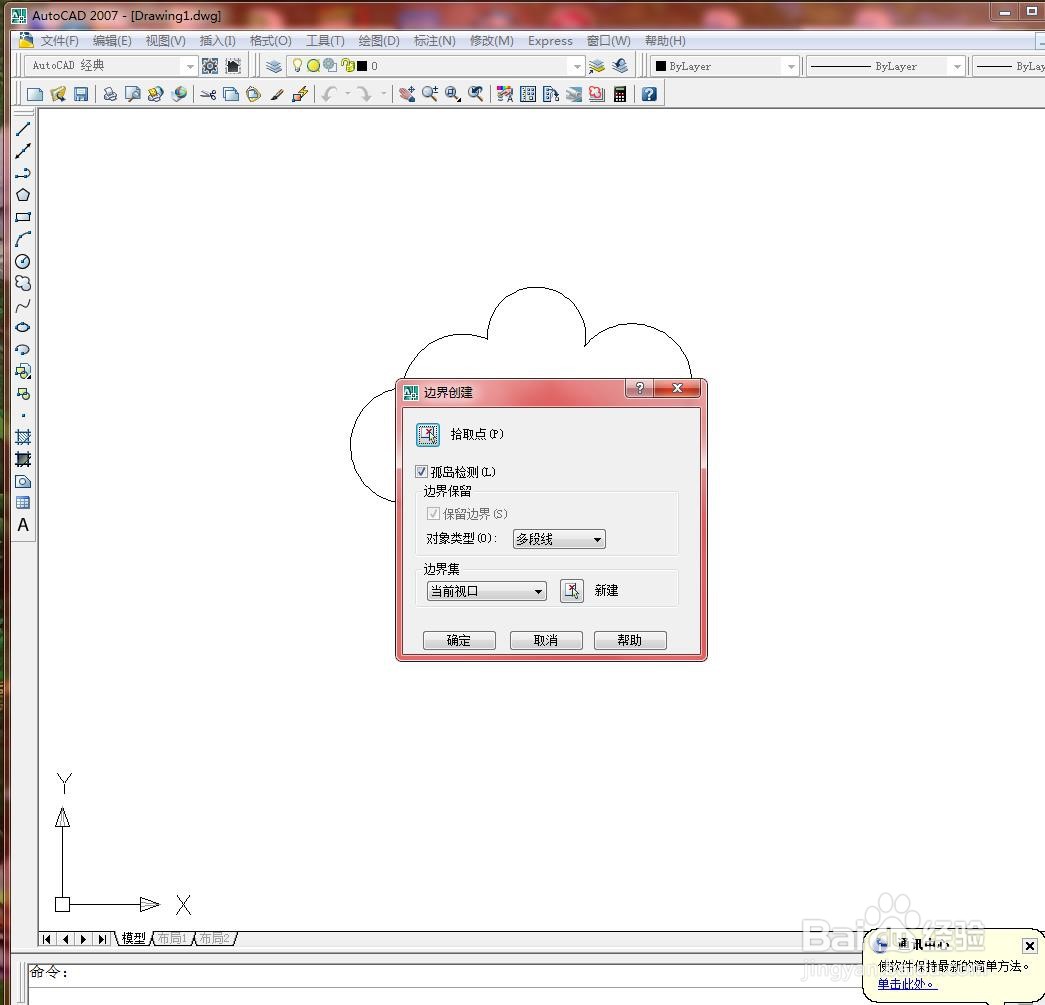
Task: Click the Pan realtime icon
Action: (407, 94)
